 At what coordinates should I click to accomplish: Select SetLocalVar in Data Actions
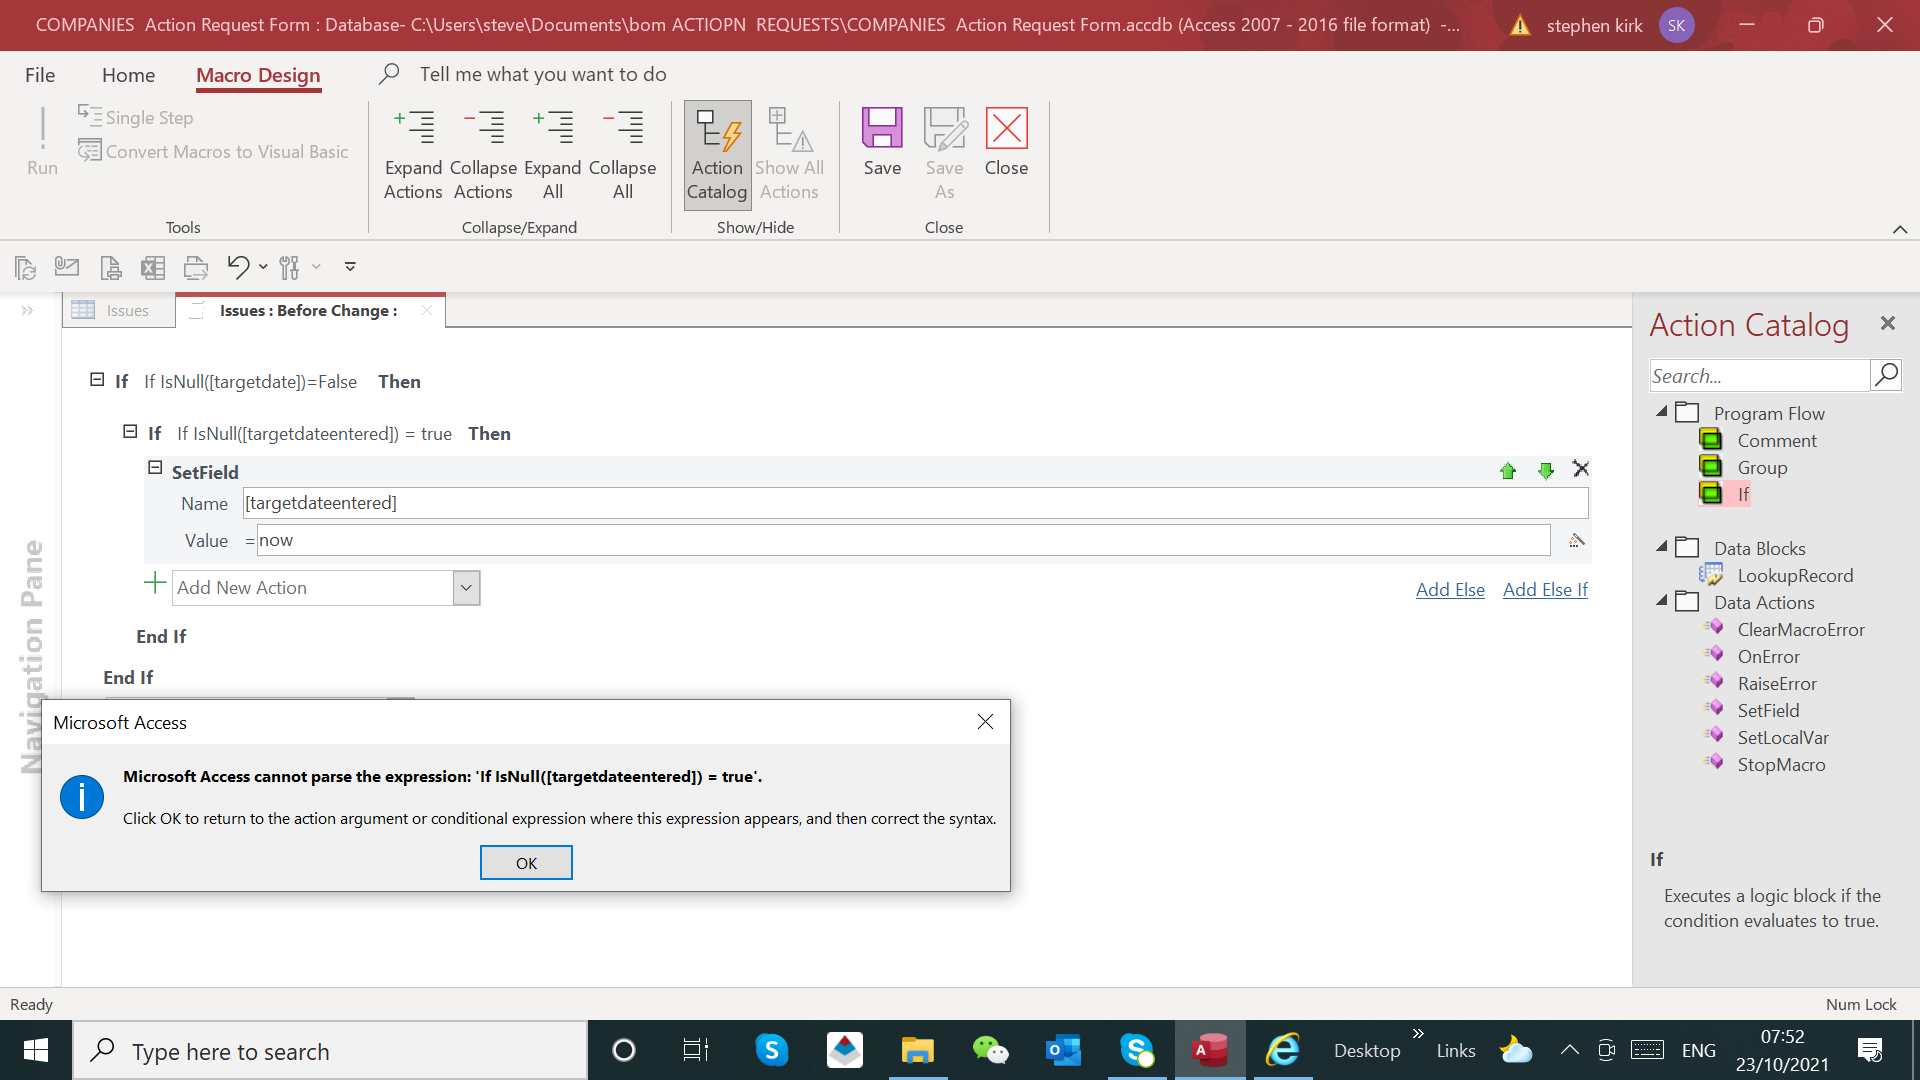(1782, 738)
